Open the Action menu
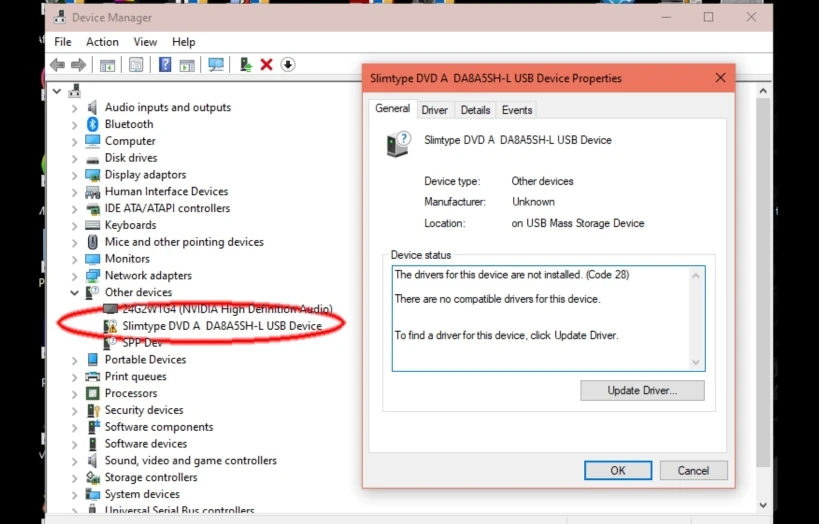This screenshot has height=524, width=819. pos(102,42)
